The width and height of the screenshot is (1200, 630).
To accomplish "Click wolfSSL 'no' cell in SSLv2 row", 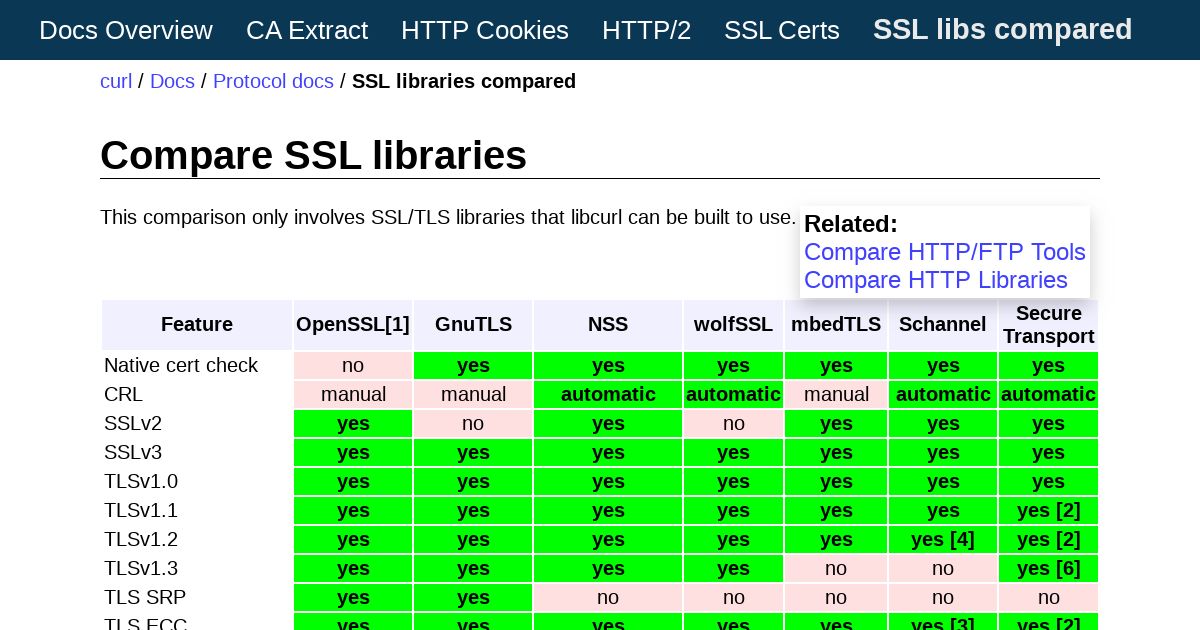I will 734,423.
